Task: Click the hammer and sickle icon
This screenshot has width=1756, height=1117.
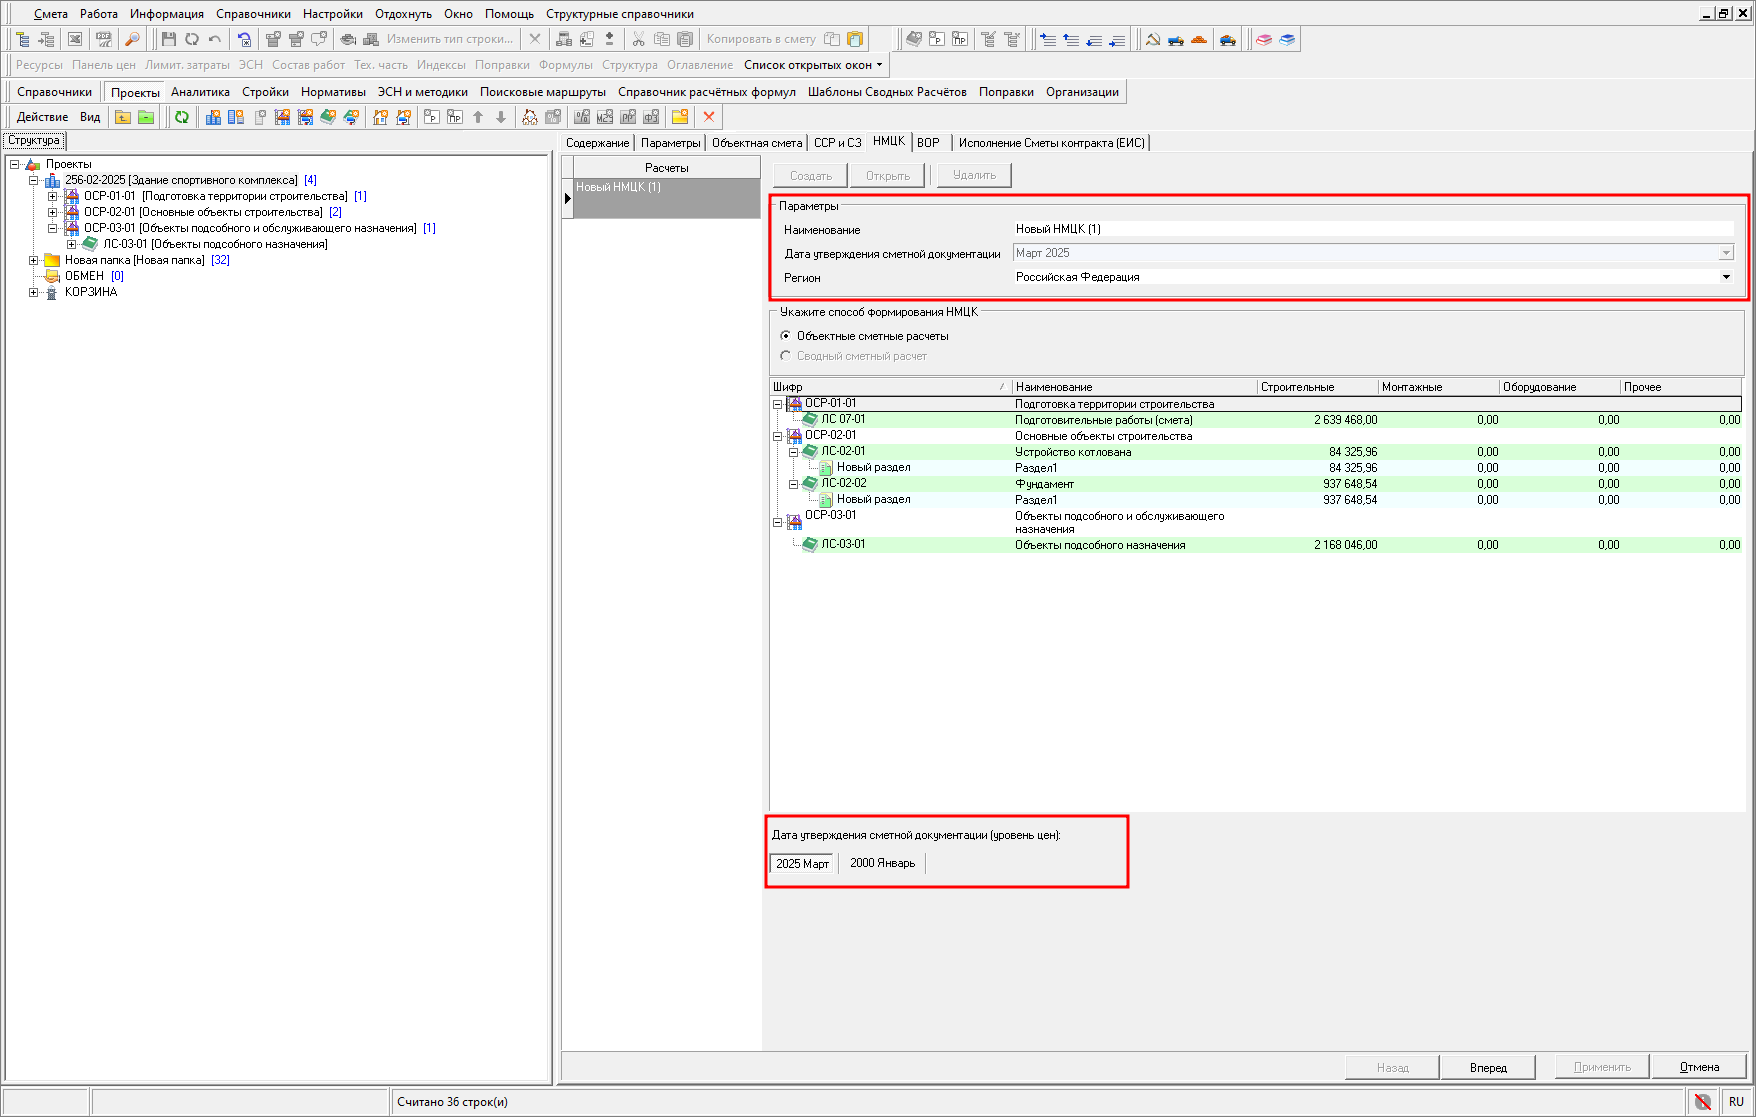Action: pyautogui.click(x=1152, y=39)
